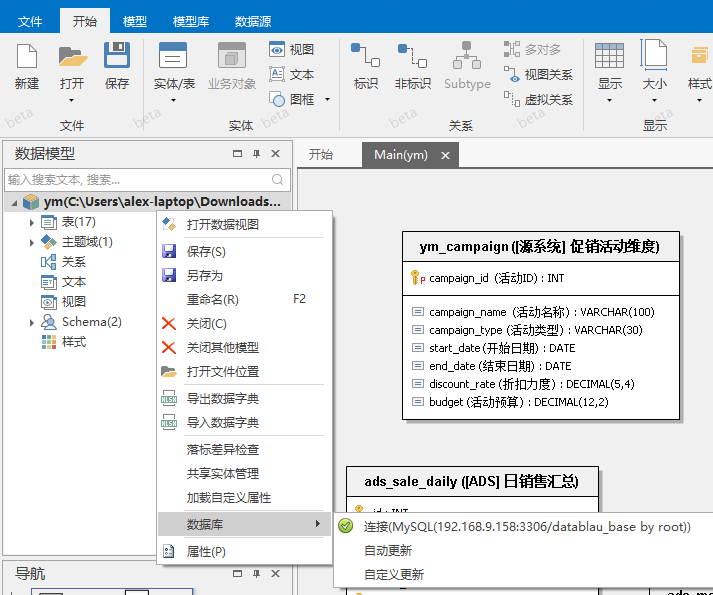Switch to the 开始 document tab
Screen dimensions: 713x595
[321, 155]
